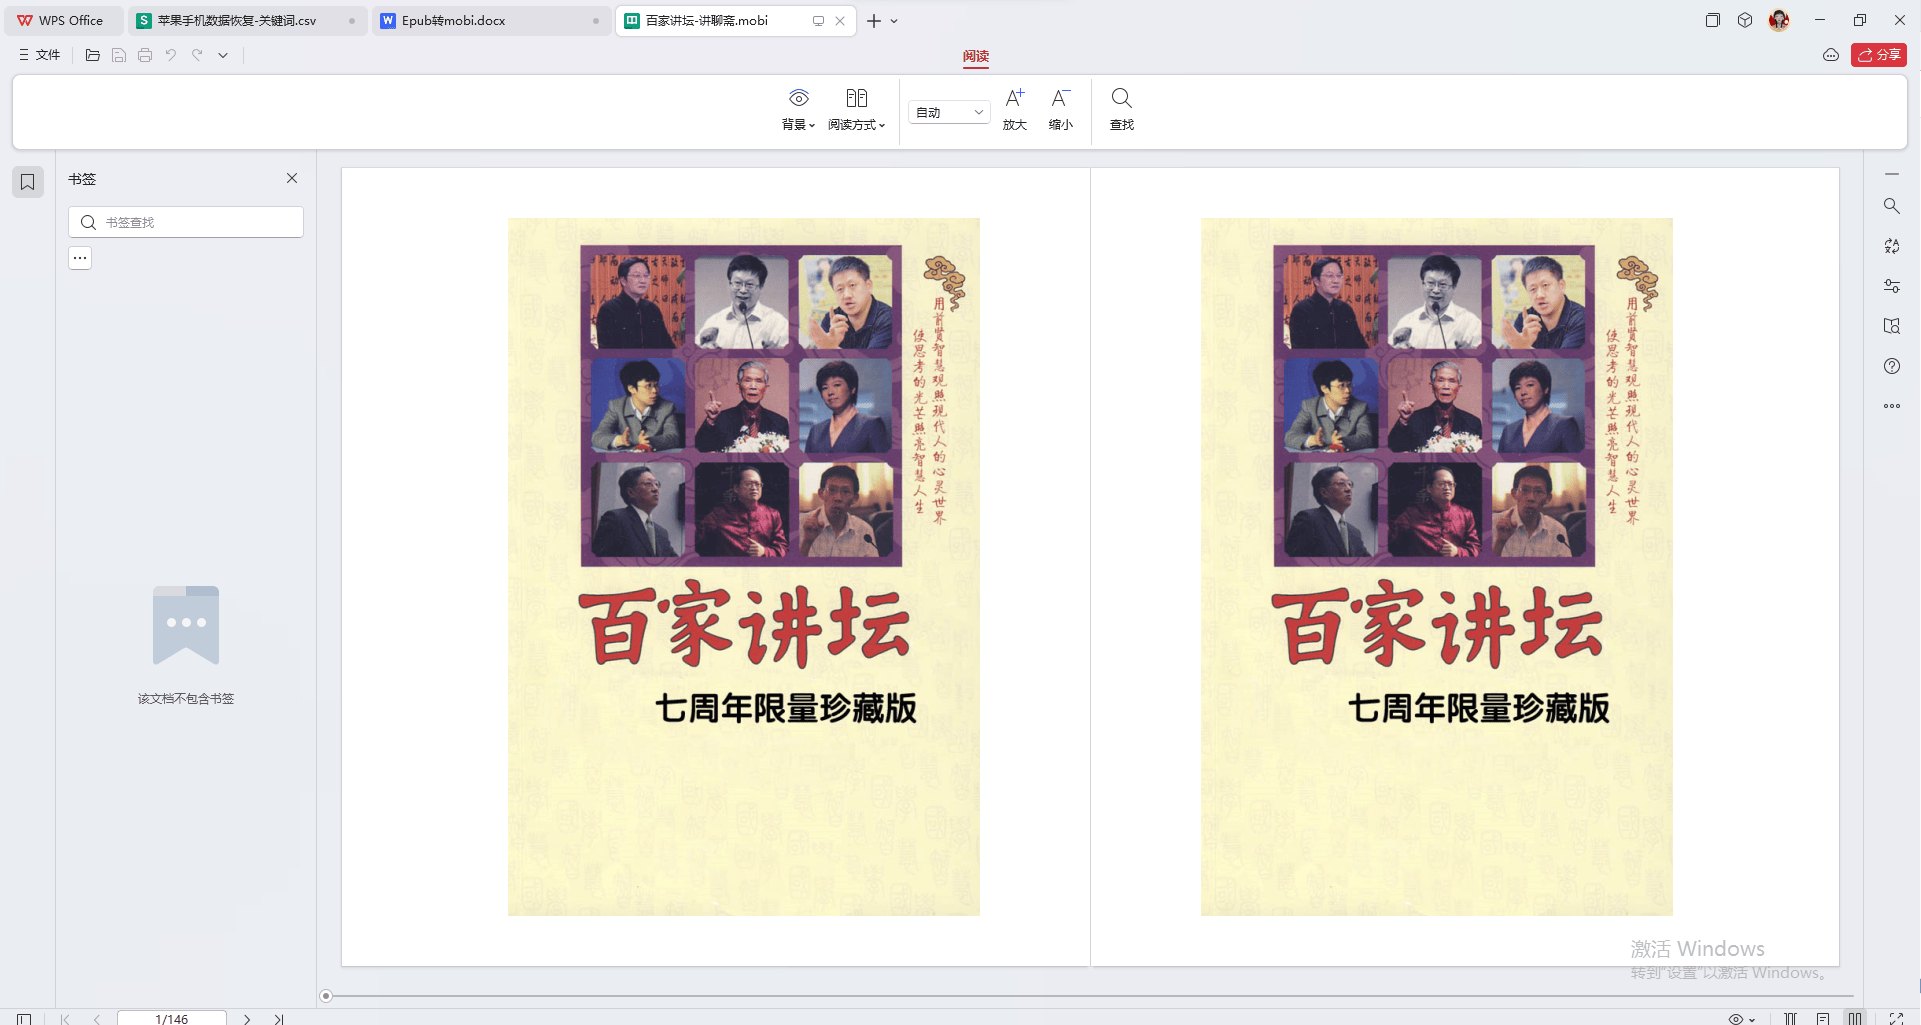This screenshot has width=1921, height=1025.
Task: Click the screen icon on the mobi tab
Action: (x=818, y=20)
